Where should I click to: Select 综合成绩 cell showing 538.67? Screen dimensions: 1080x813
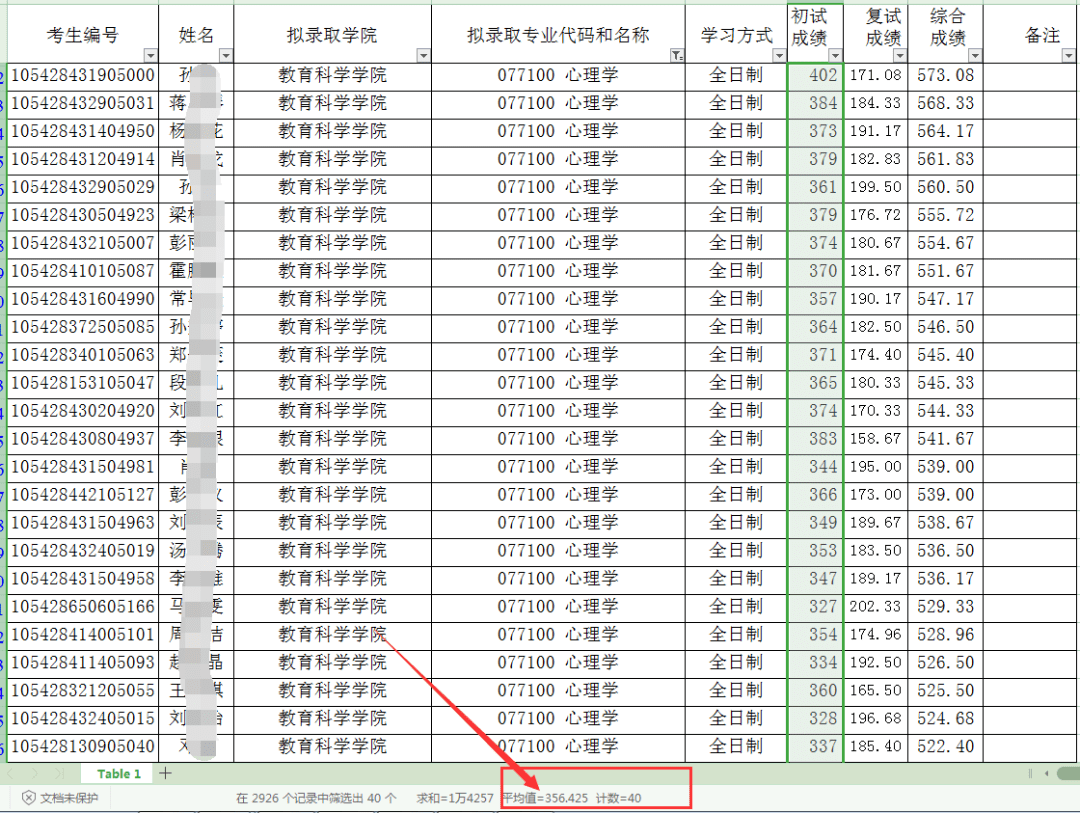(x=946, y=523)
